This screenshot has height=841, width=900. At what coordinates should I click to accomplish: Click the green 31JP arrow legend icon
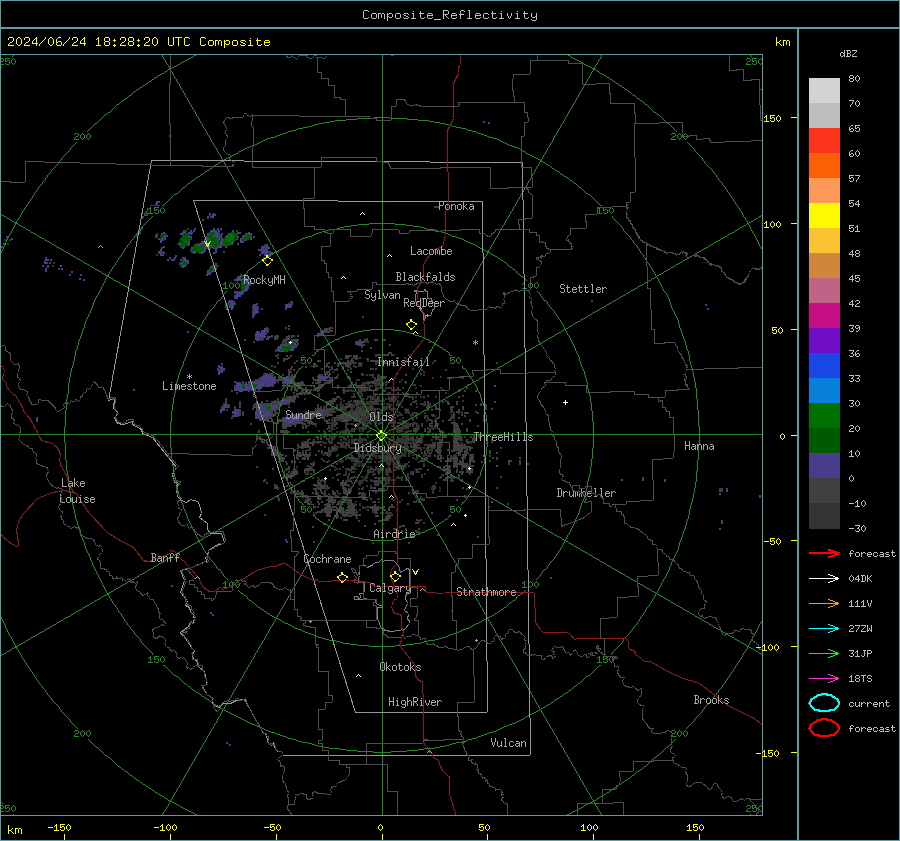[x=824, y=653]
